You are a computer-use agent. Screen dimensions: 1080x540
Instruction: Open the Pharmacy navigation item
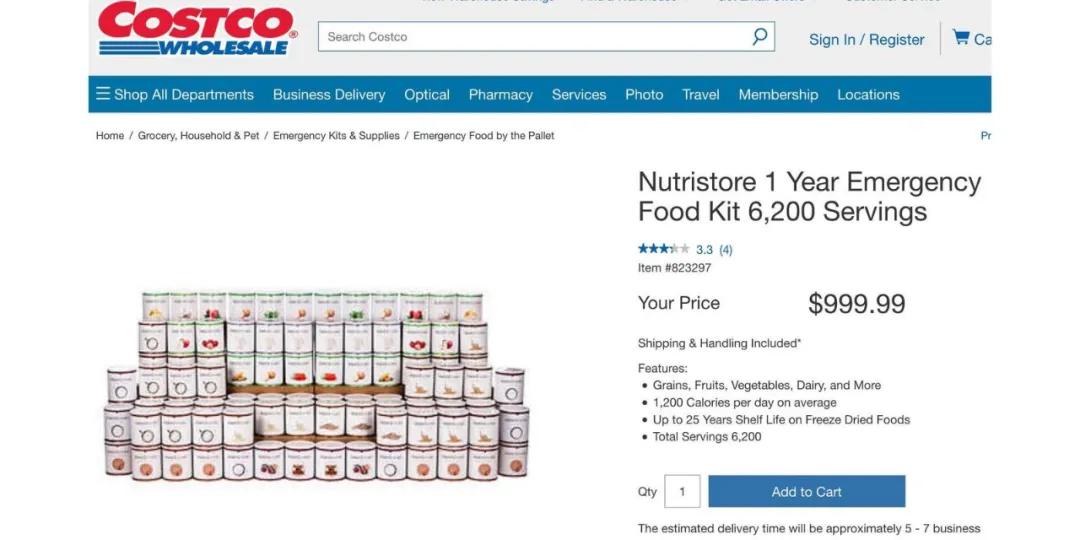(501, 94)
